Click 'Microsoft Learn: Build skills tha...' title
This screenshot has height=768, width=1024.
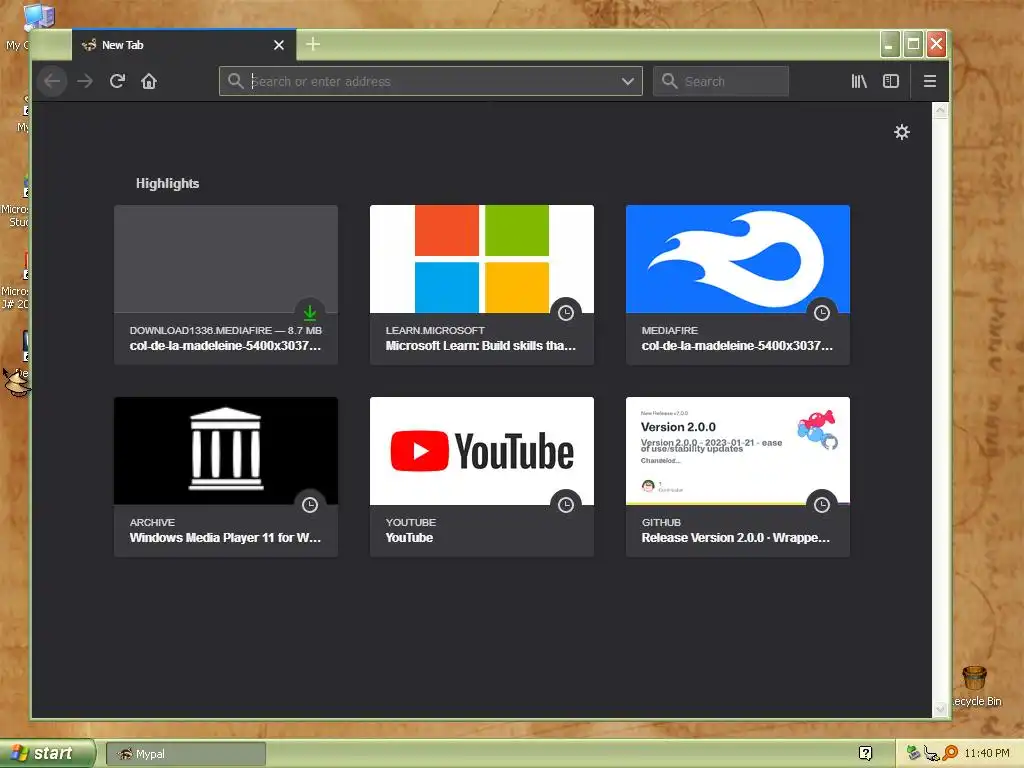(x=481, y=345)
